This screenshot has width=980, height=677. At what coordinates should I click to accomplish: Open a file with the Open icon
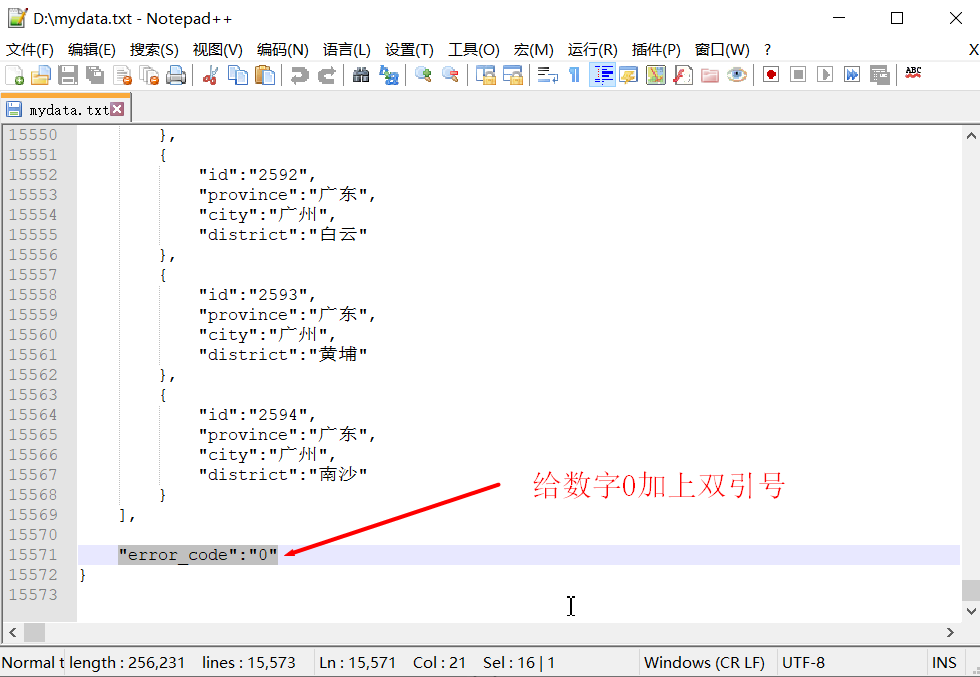pyautogui.click(x=42, y=73)
